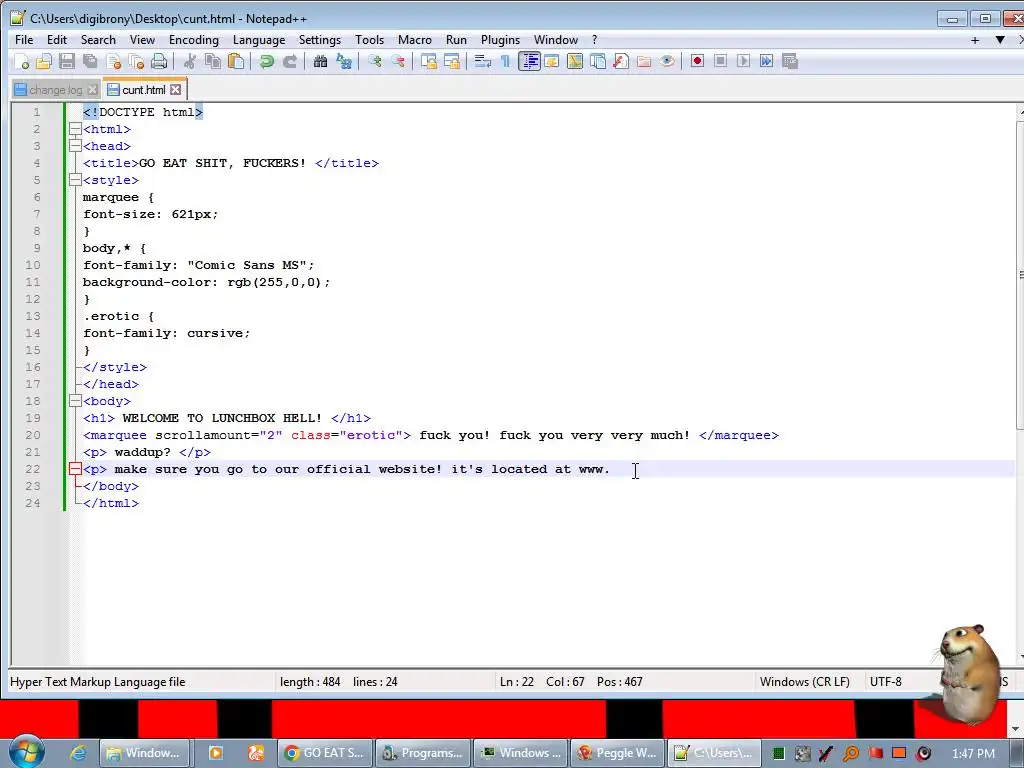Click the Replace toolbar icon
1024x768 pixels.
[344, 61]
